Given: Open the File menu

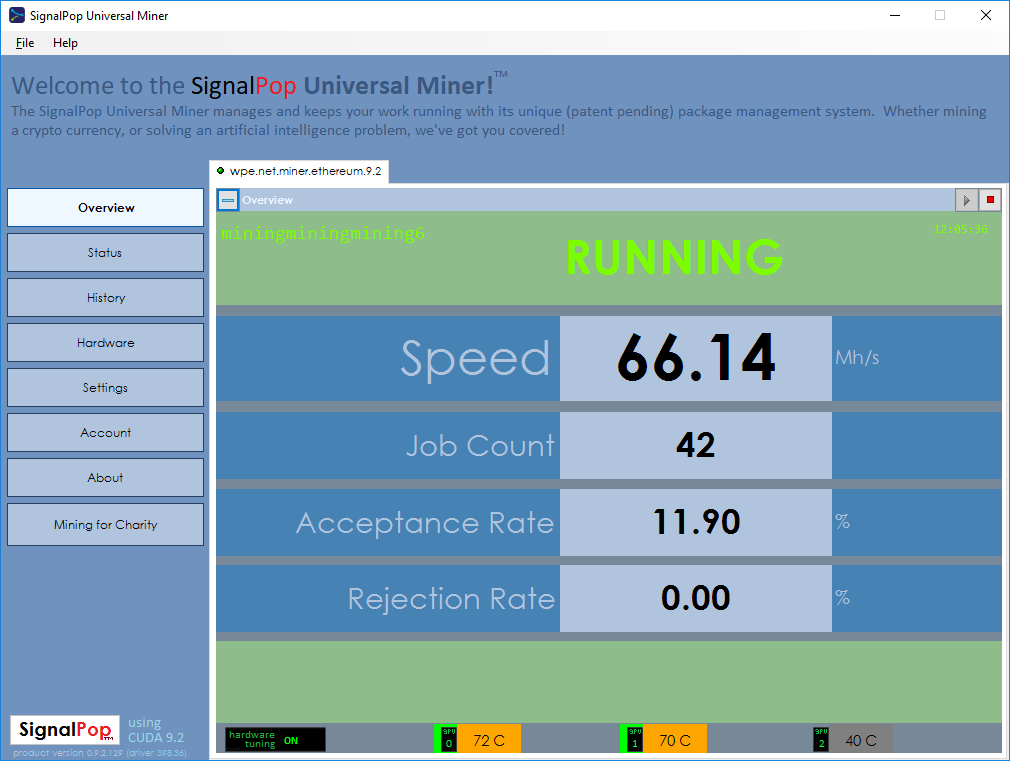Looking at the screenshot, I should point(25,43).
